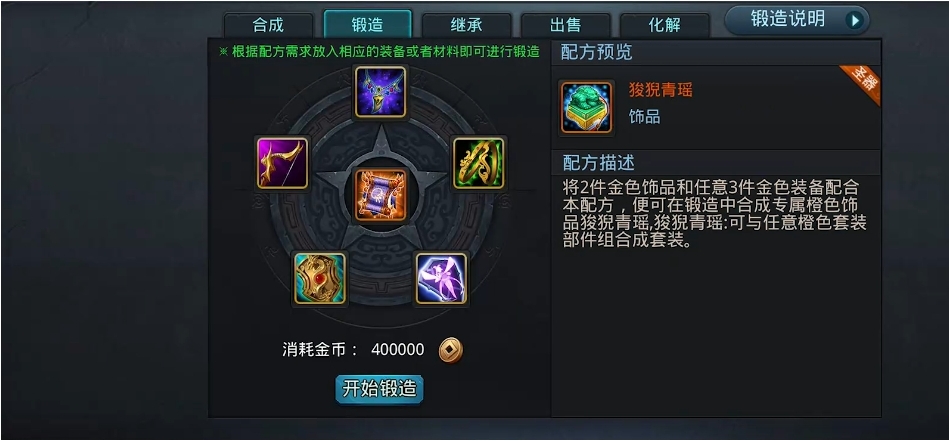Click the 配方描述 section header
949x441 pixels.
pyautogui.click(x=598, y=163)
